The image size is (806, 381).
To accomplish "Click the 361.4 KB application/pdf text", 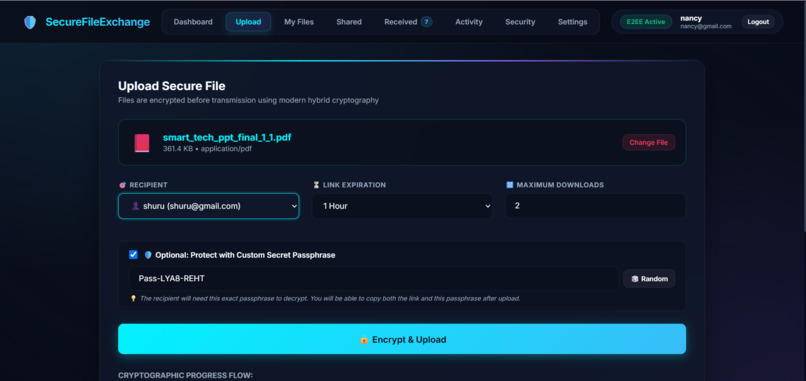I will point(207,149).
